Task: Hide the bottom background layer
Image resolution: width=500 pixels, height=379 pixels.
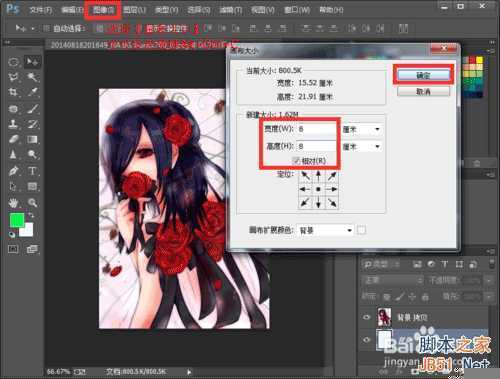Action: point(366,340)
